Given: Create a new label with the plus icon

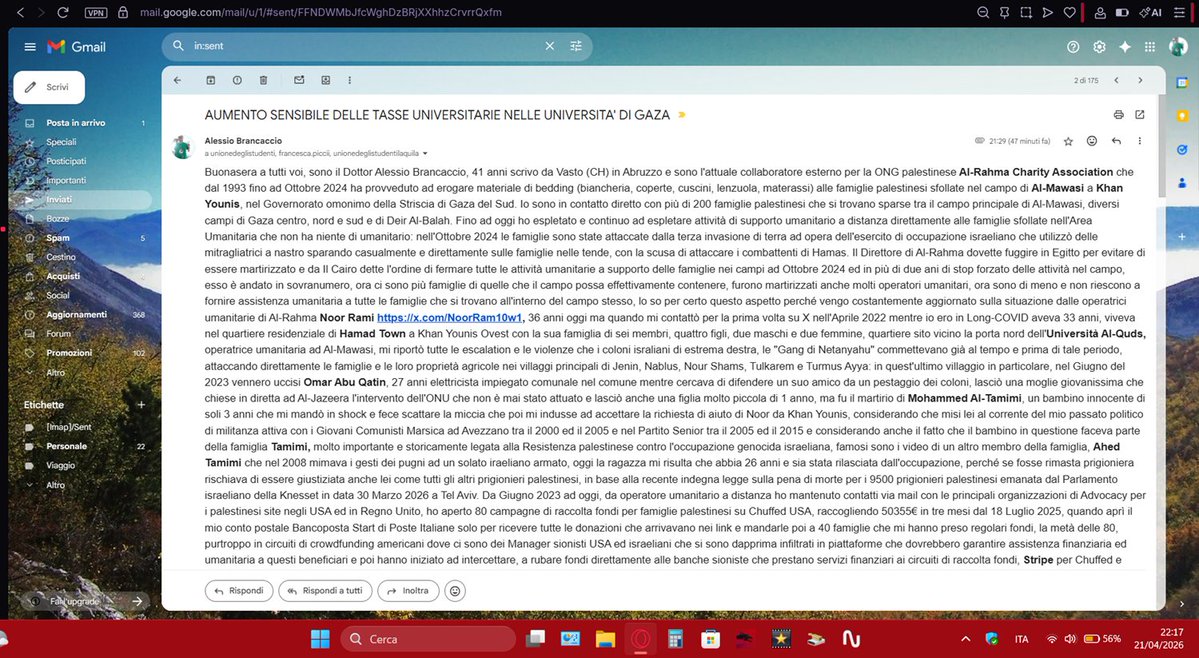Looking at the screenshot, I should tap(141, 405).
